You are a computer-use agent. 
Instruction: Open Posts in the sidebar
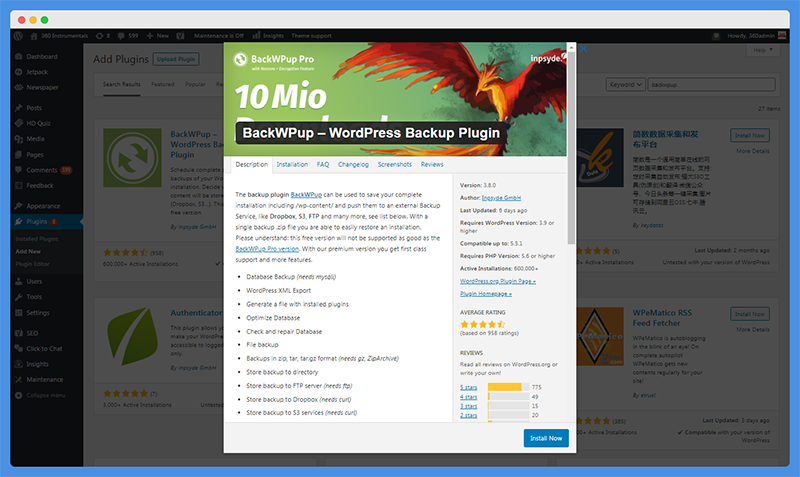coord(34,108)
